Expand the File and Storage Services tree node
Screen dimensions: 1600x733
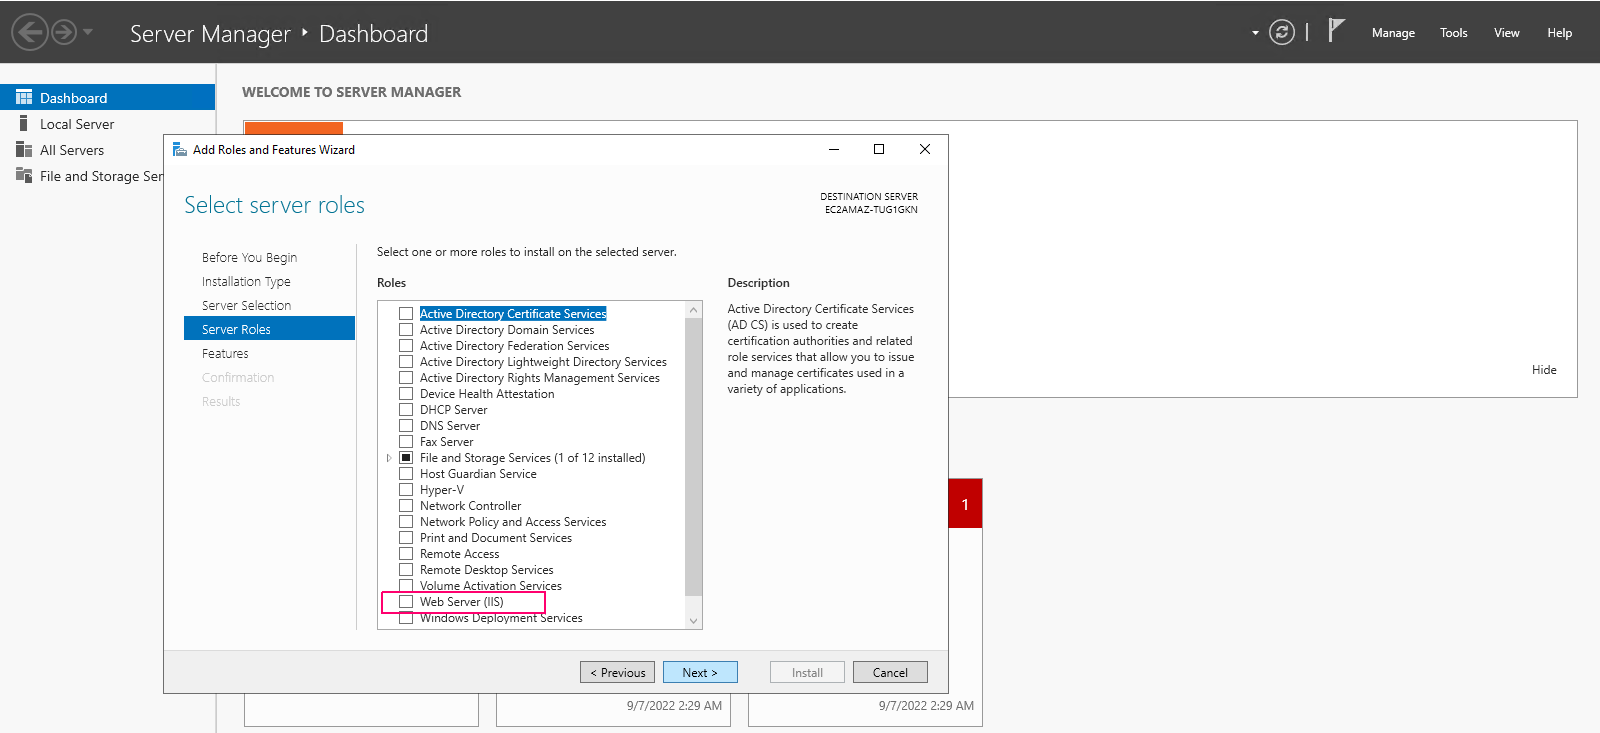coord(389,458)
